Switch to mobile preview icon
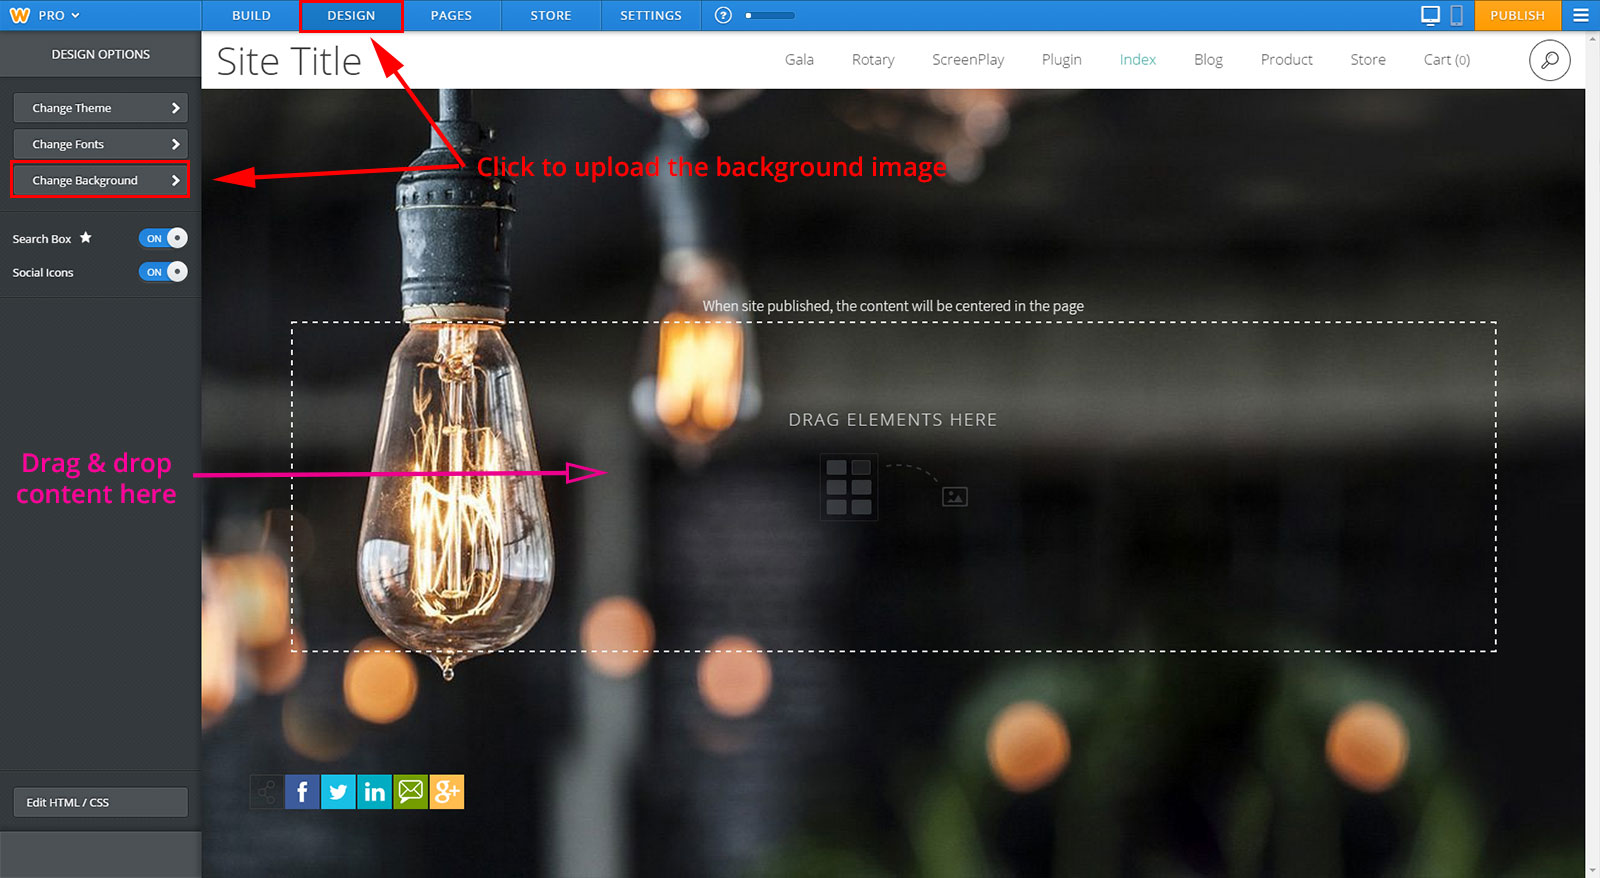The image size is (1600, 878). 1456,15
